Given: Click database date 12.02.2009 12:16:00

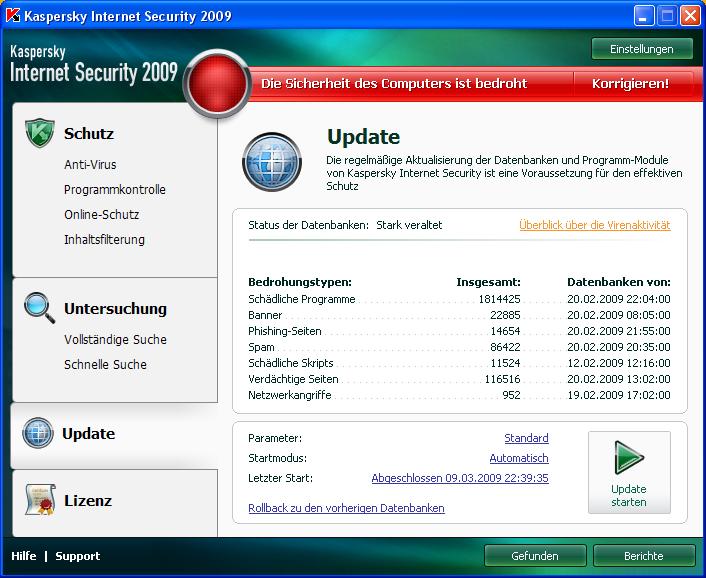Looking at the screenshot, I should [x=619, y=363].
